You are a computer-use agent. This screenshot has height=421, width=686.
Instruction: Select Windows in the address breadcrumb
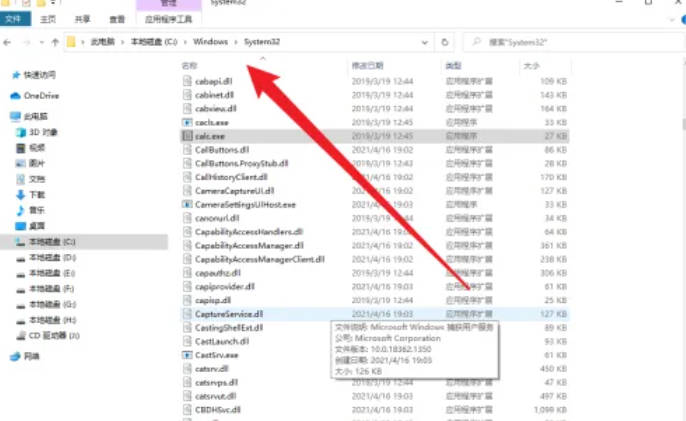click(210, 42)
